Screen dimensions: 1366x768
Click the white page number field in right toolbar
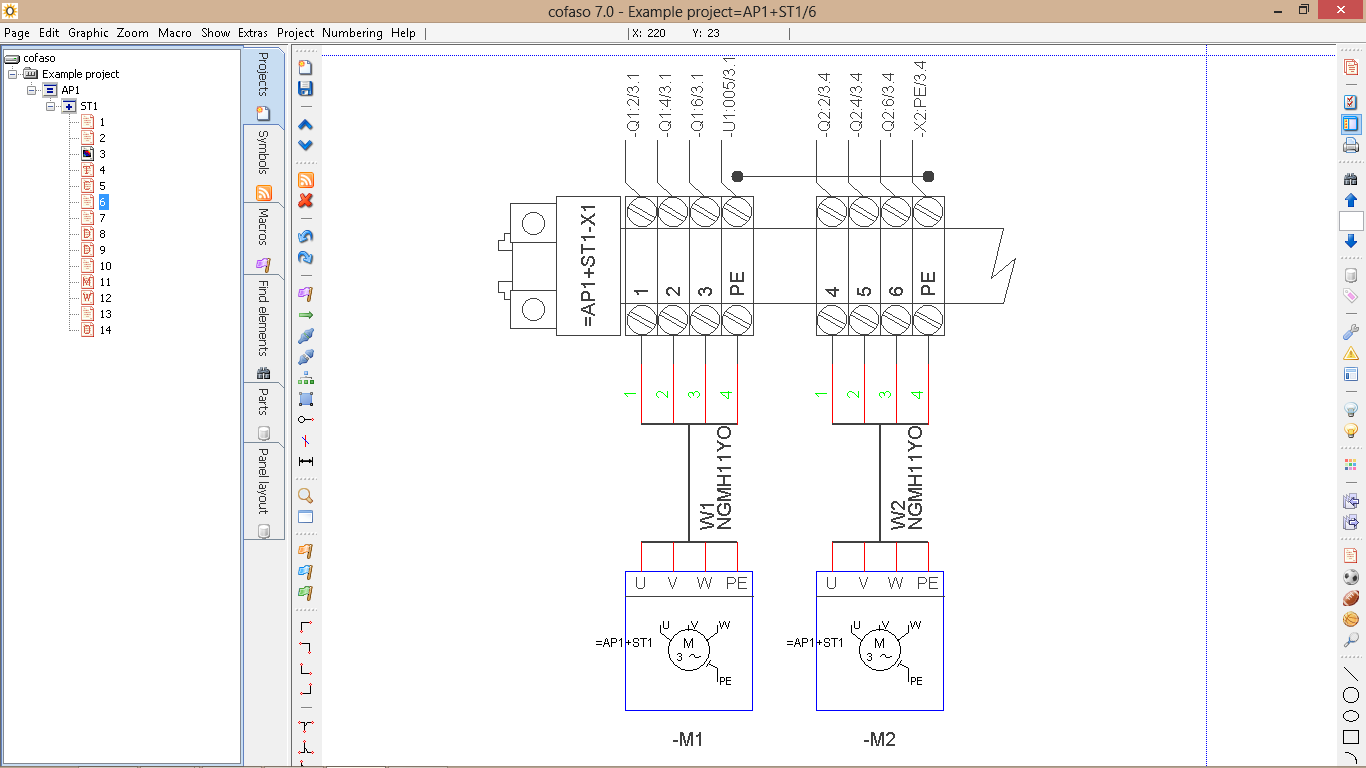(1351, 221)
